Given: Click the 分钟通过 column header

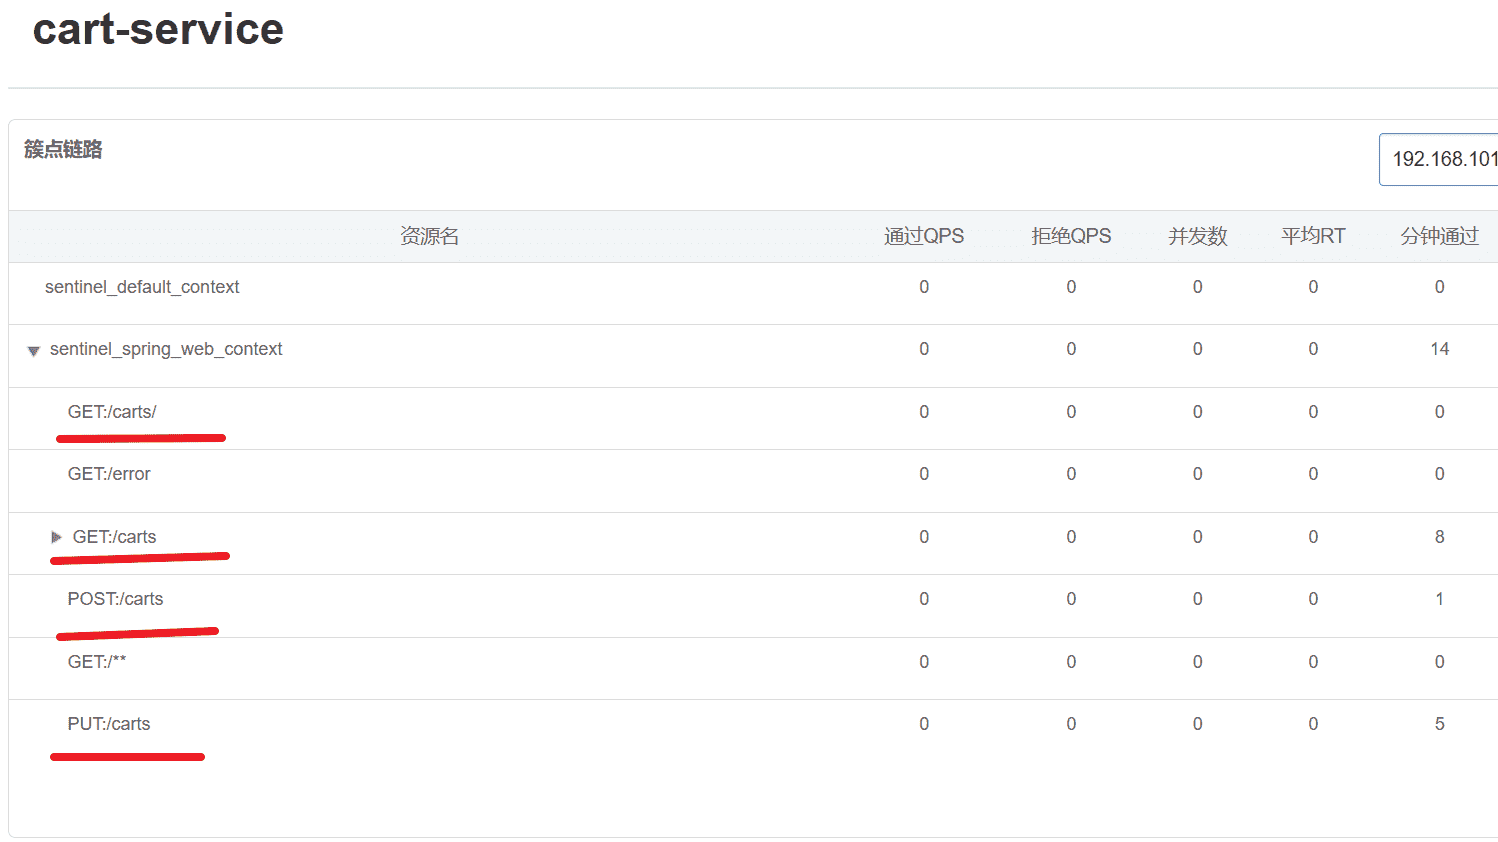Looking at the screenshot, I should pos(1439,236).
